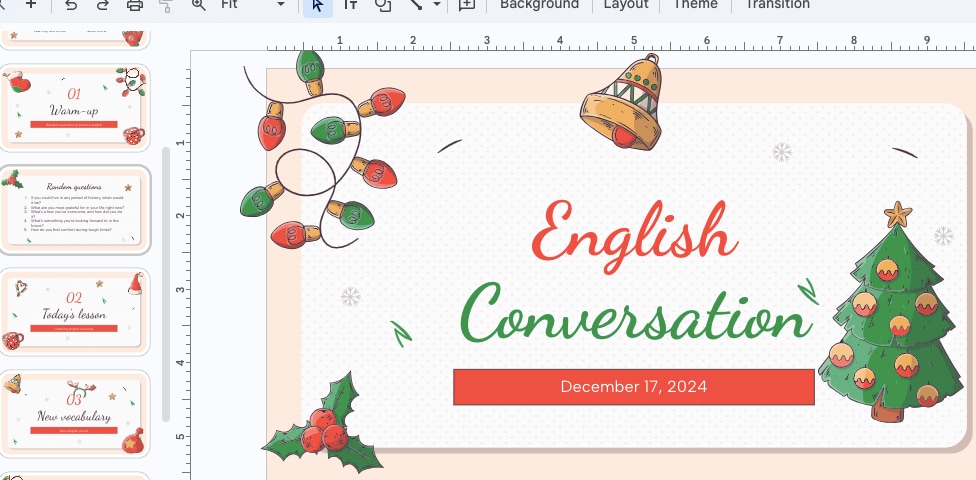Viewport: 976px width, 480px height.
Task: Click the horizontal ruler above the slide
Action: pos(621,44)
